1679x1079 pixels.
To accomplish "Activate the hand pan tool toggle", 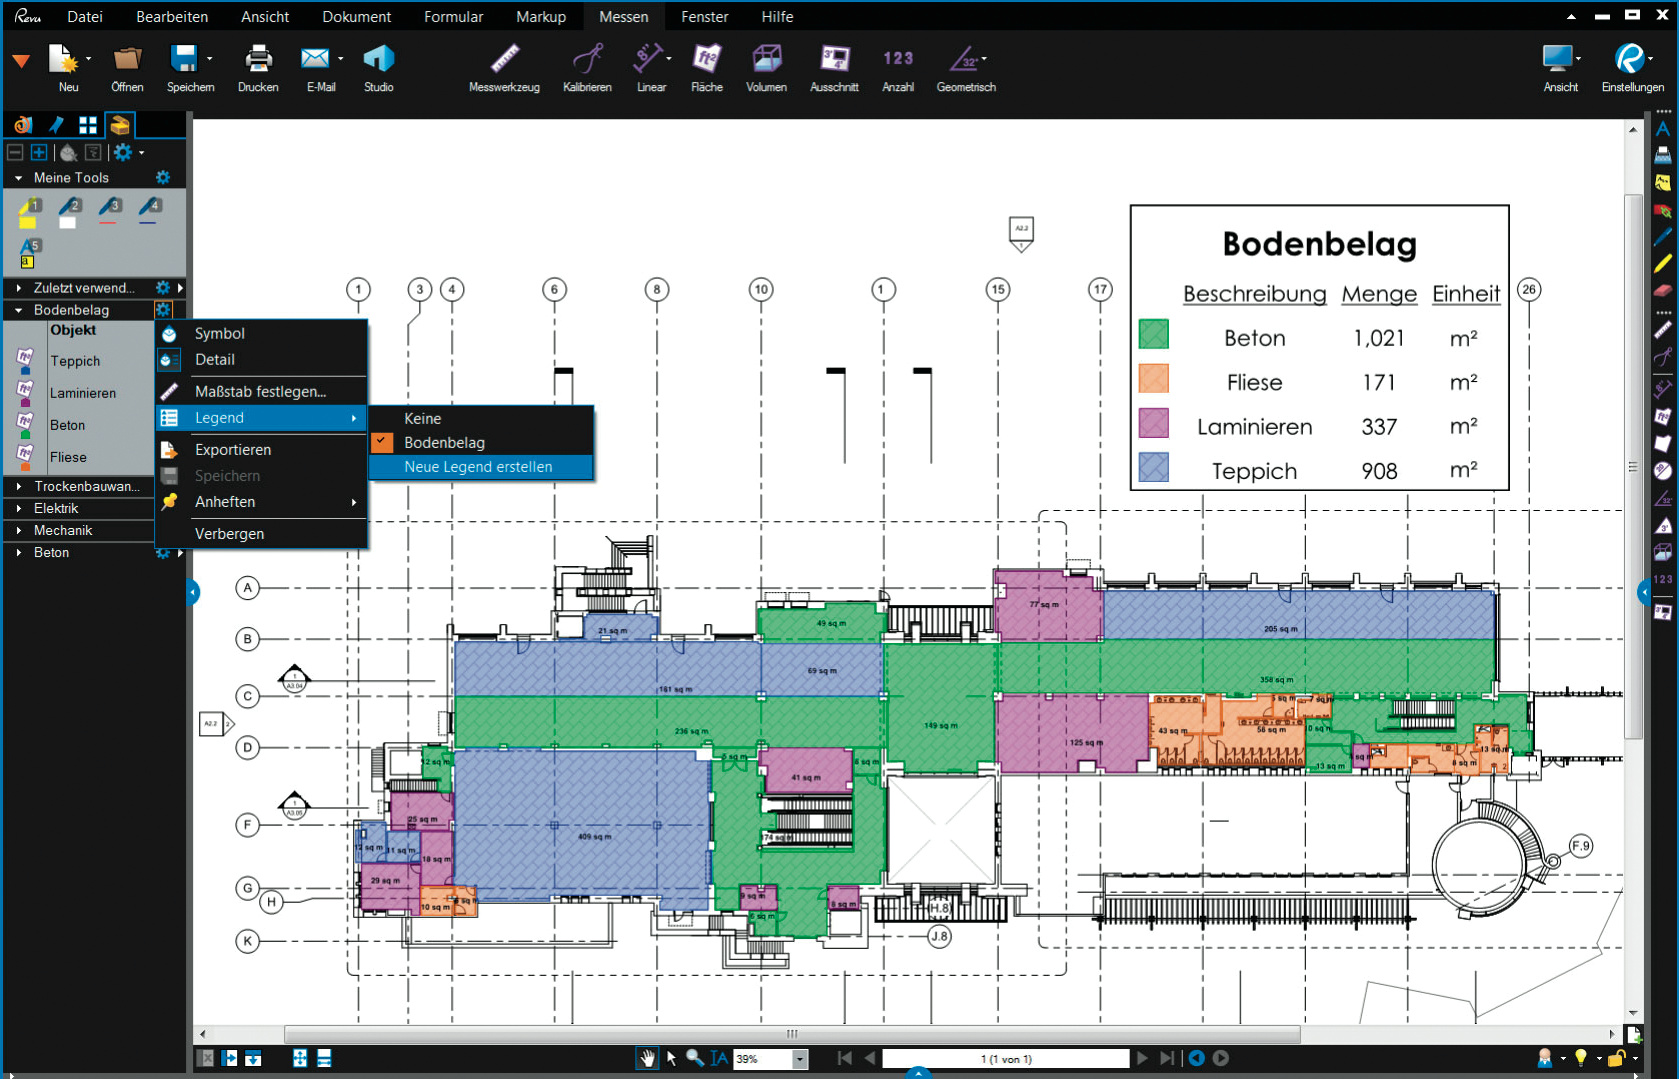I will coord(647,1058).
